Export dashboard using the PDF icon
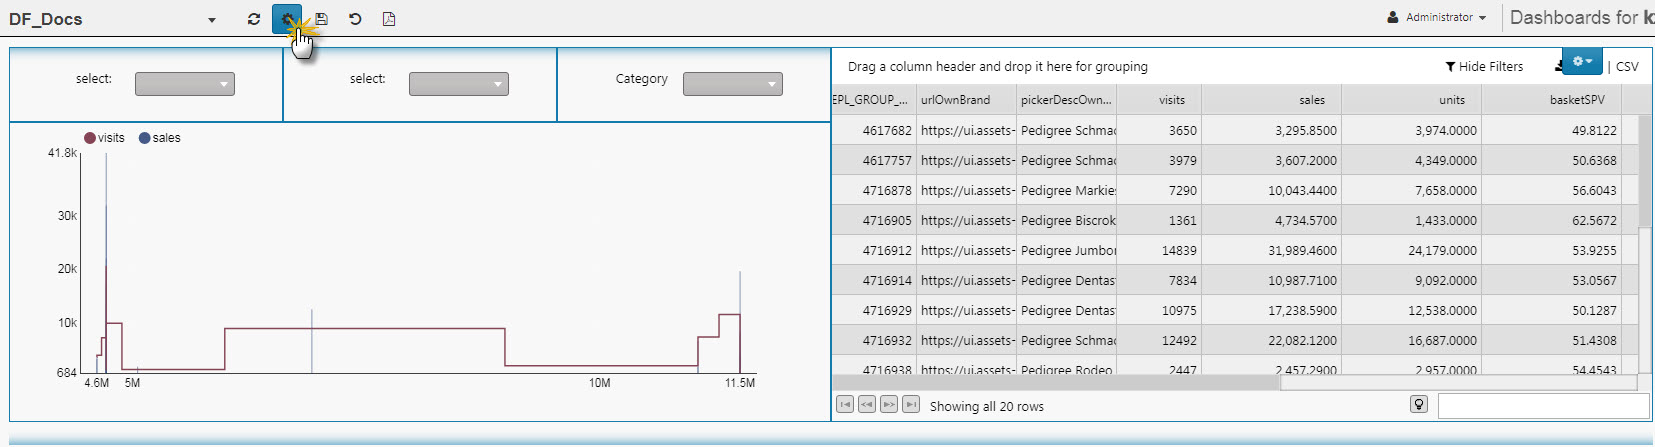1655x447 pixels. tap(389, 19)
